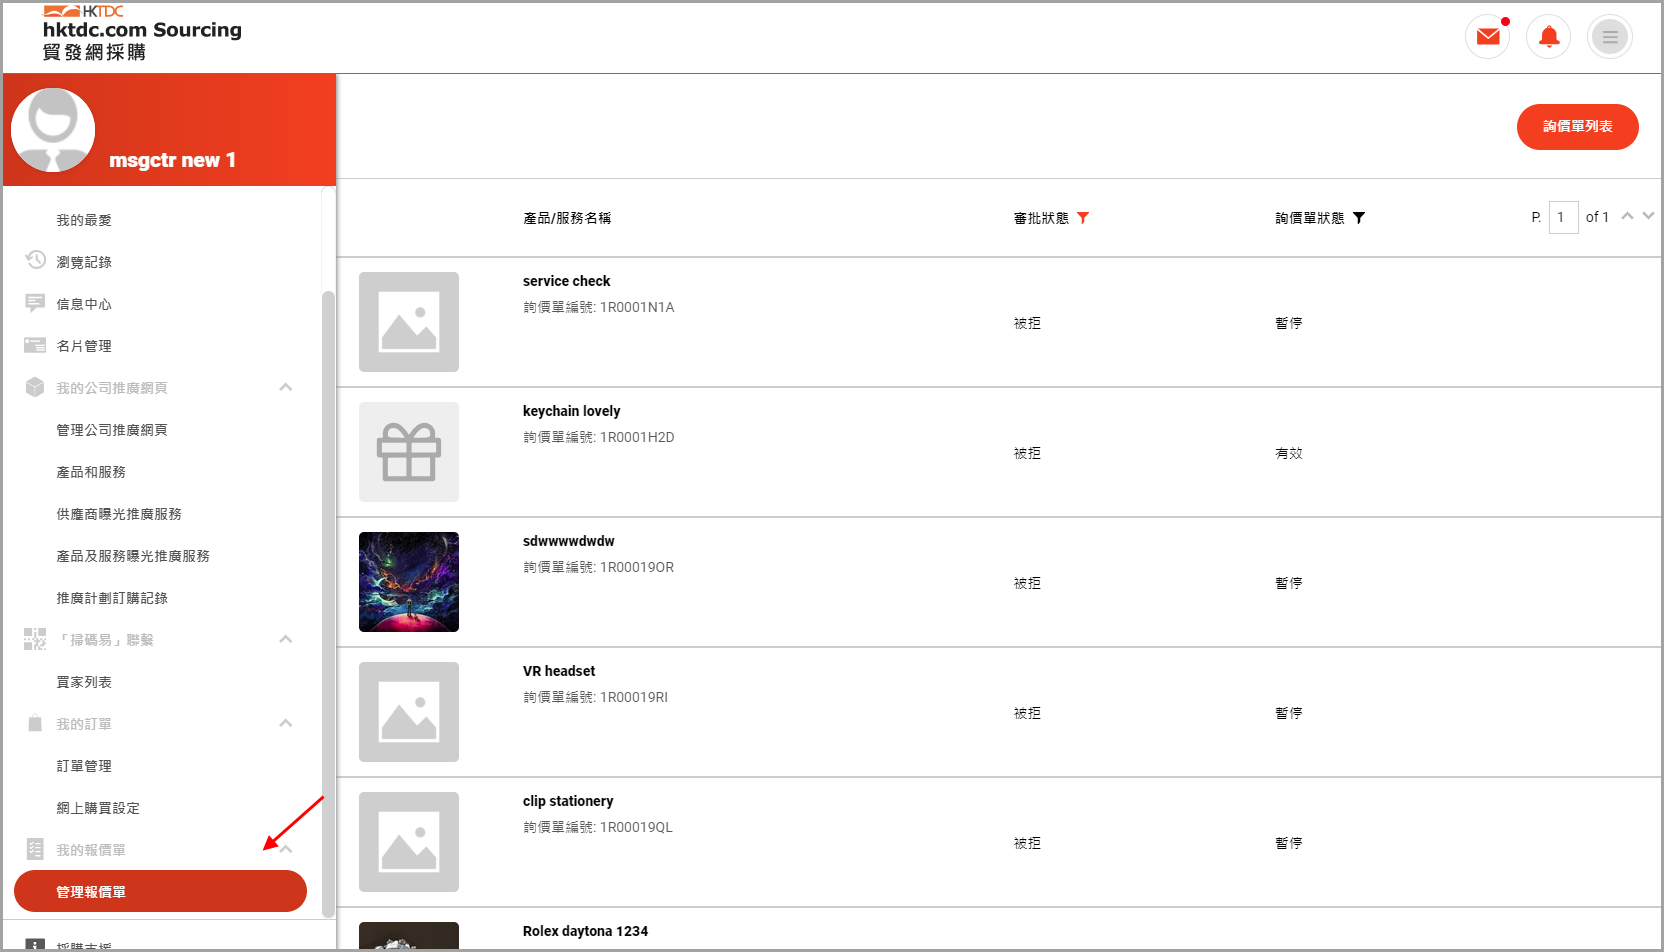Click the 信息中心 chat icon

(x=35, y=303)
